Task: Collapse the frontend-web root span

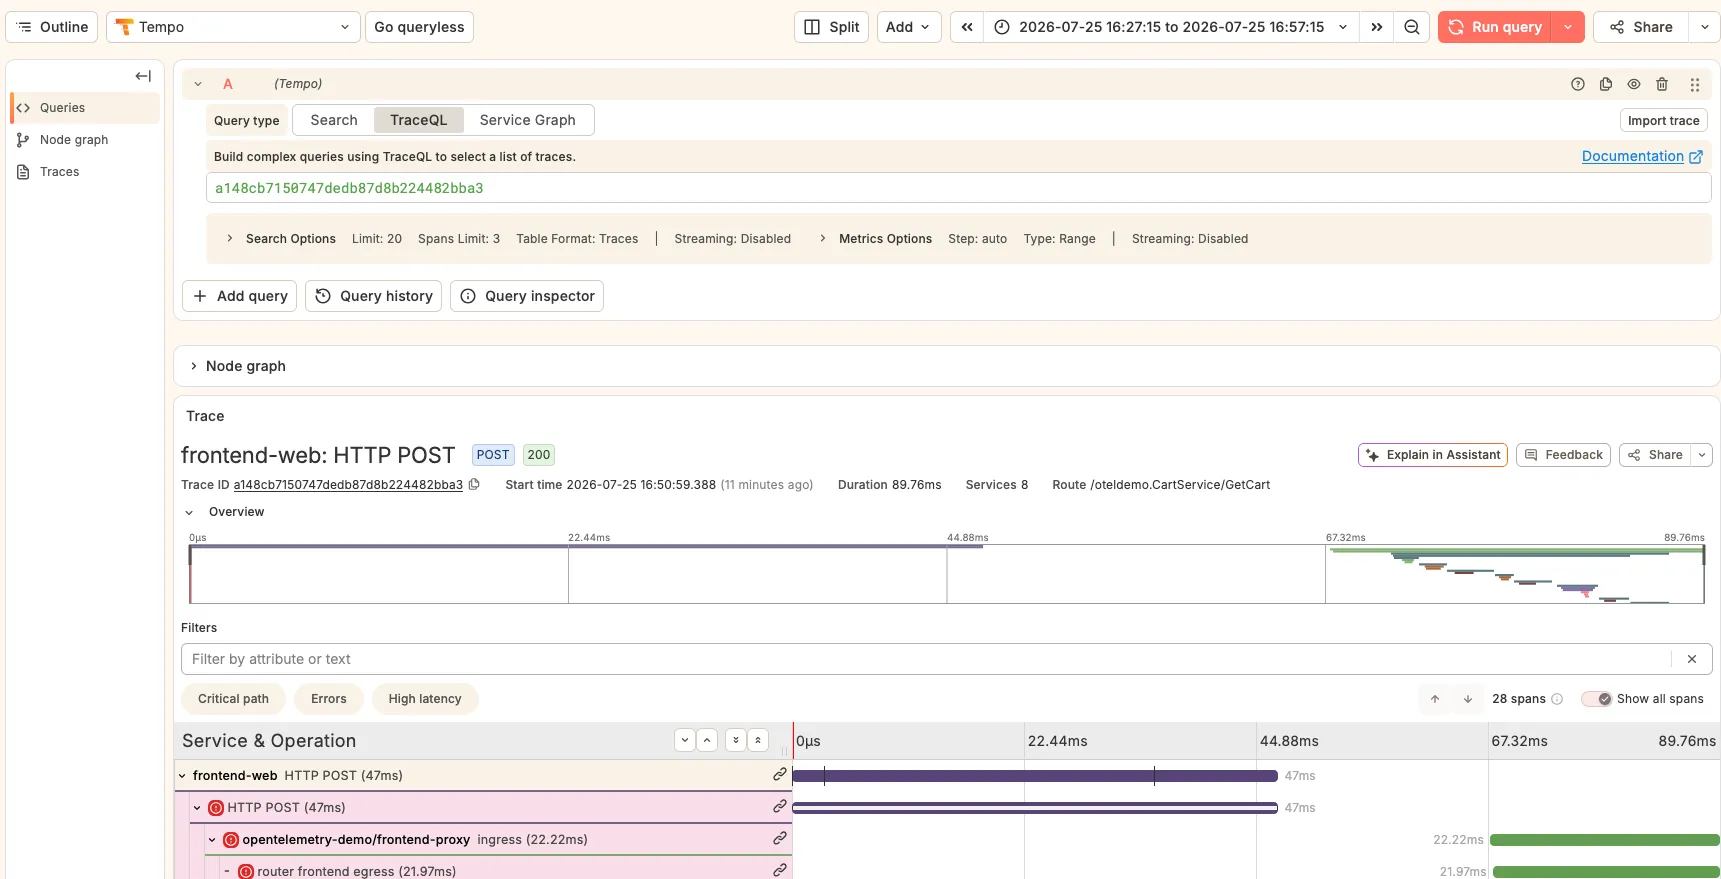Action: point(183,775)
